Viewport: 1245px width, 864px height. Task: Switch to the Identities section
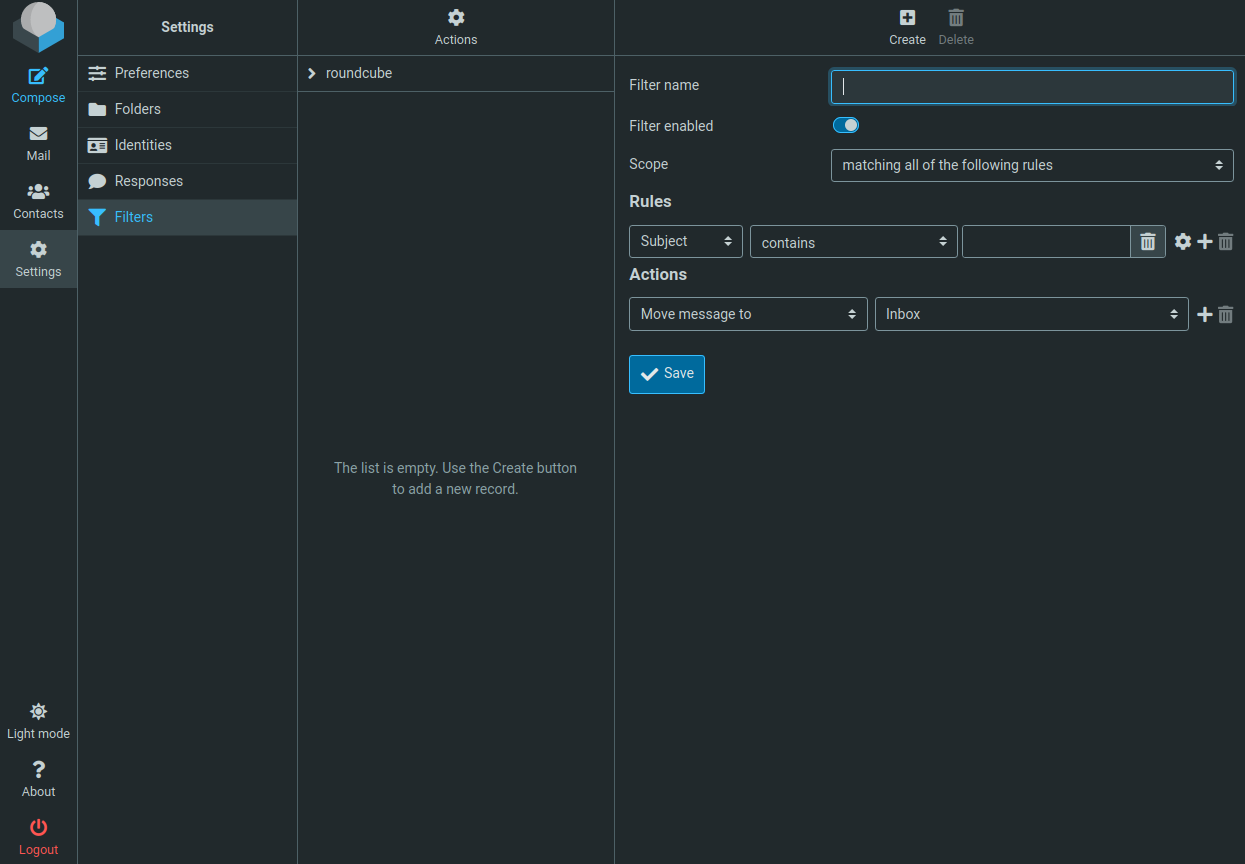click(140, 145)
